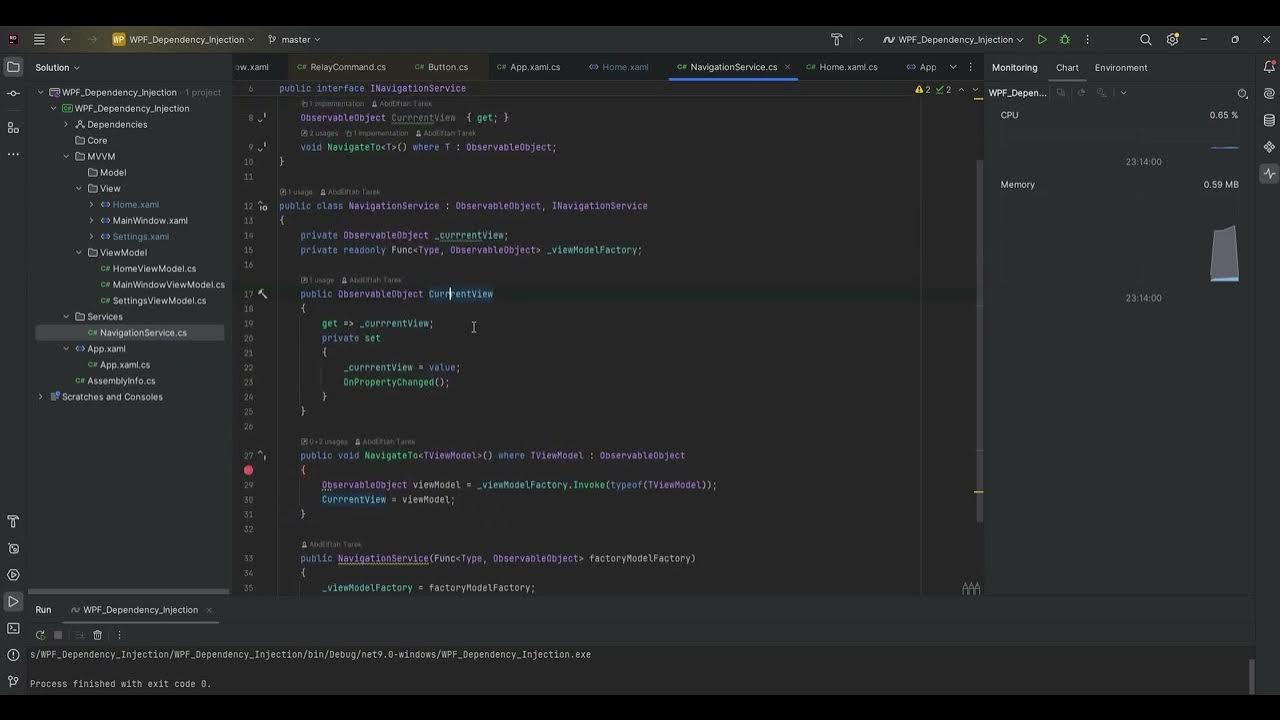Open the master branch dropdown
This screenshot has height=720, width=1280.
point(294,39)
